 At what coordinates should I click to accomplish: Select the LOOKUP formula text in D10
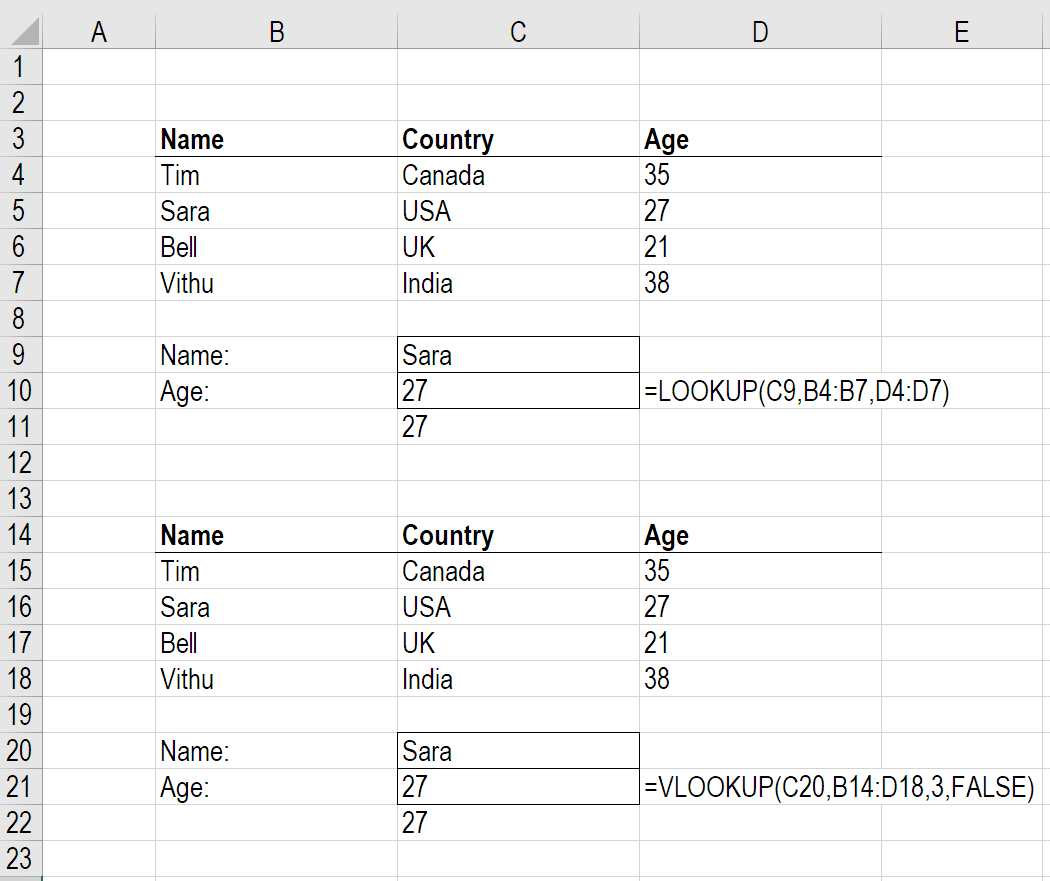(797, 391)
